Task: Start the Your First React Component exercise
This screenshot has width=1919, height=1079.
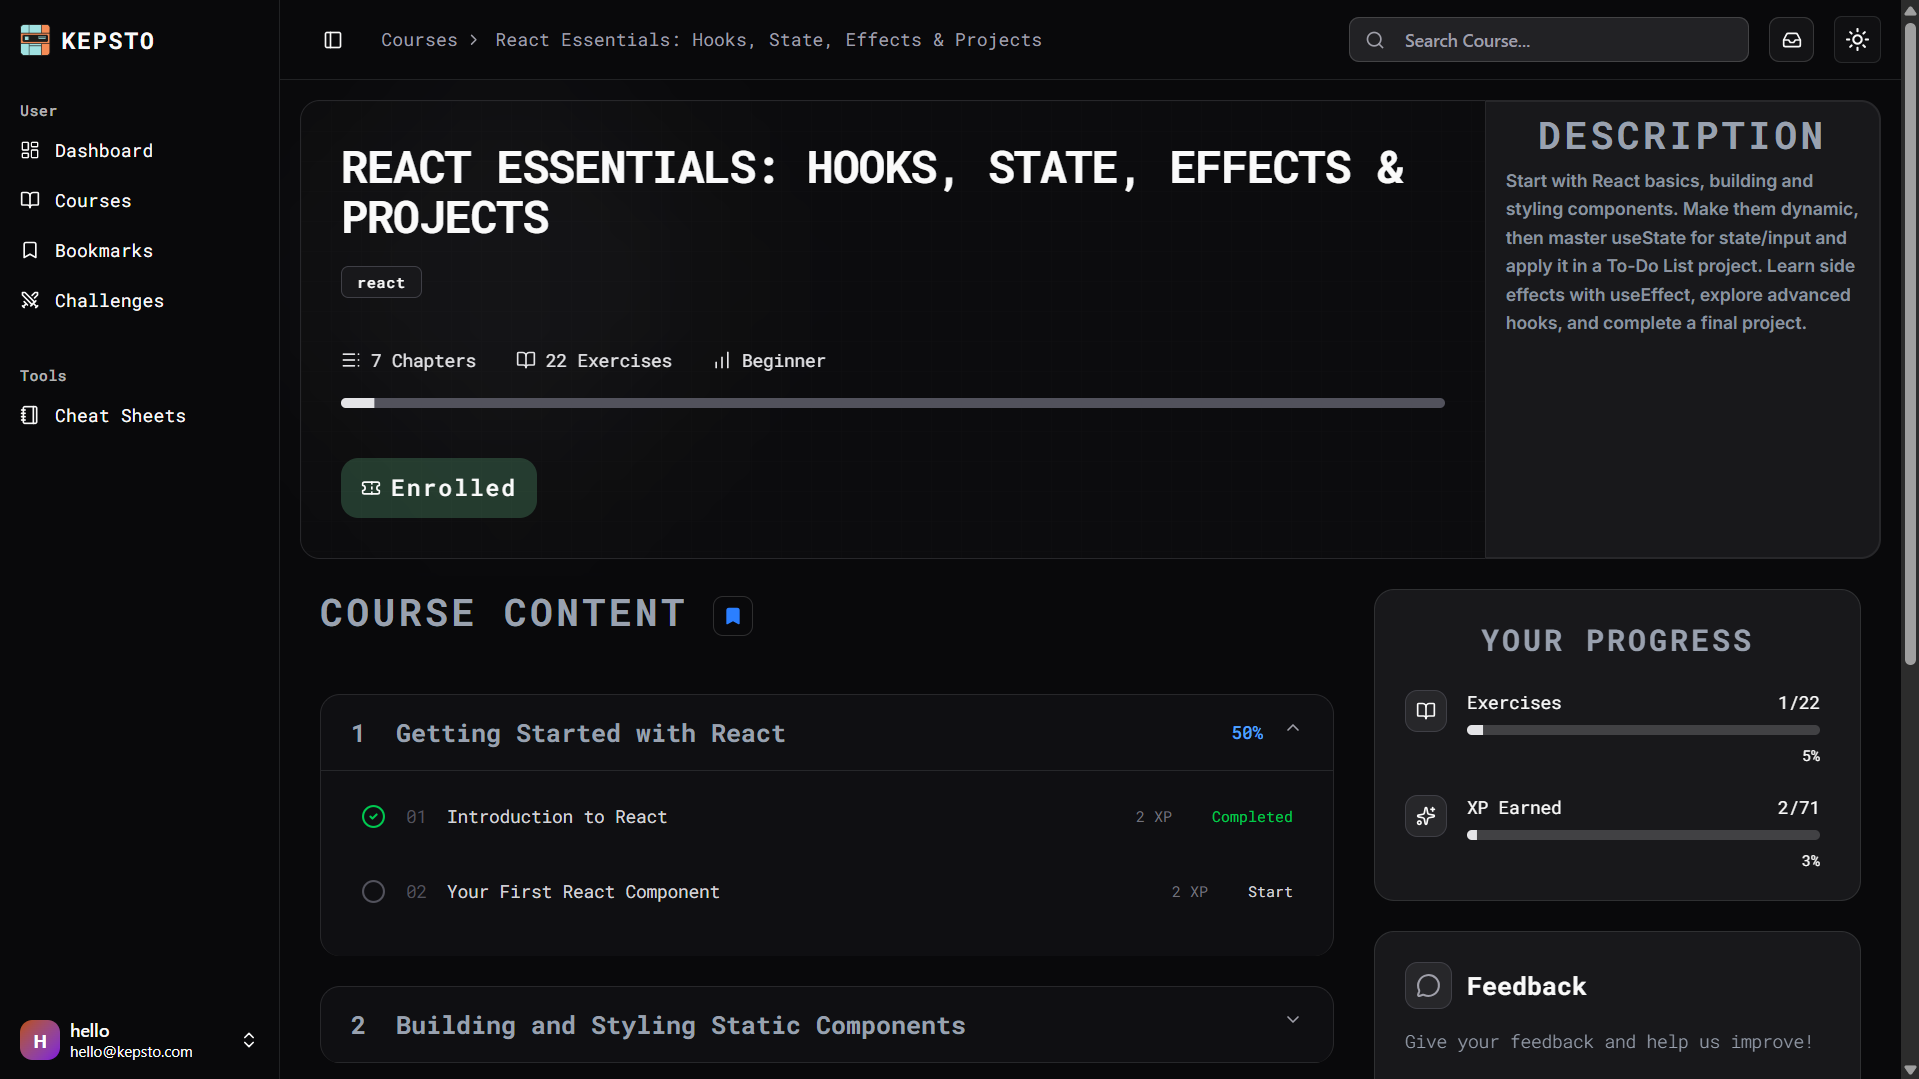Action: pyautogui.click(x=1270, y=891)
